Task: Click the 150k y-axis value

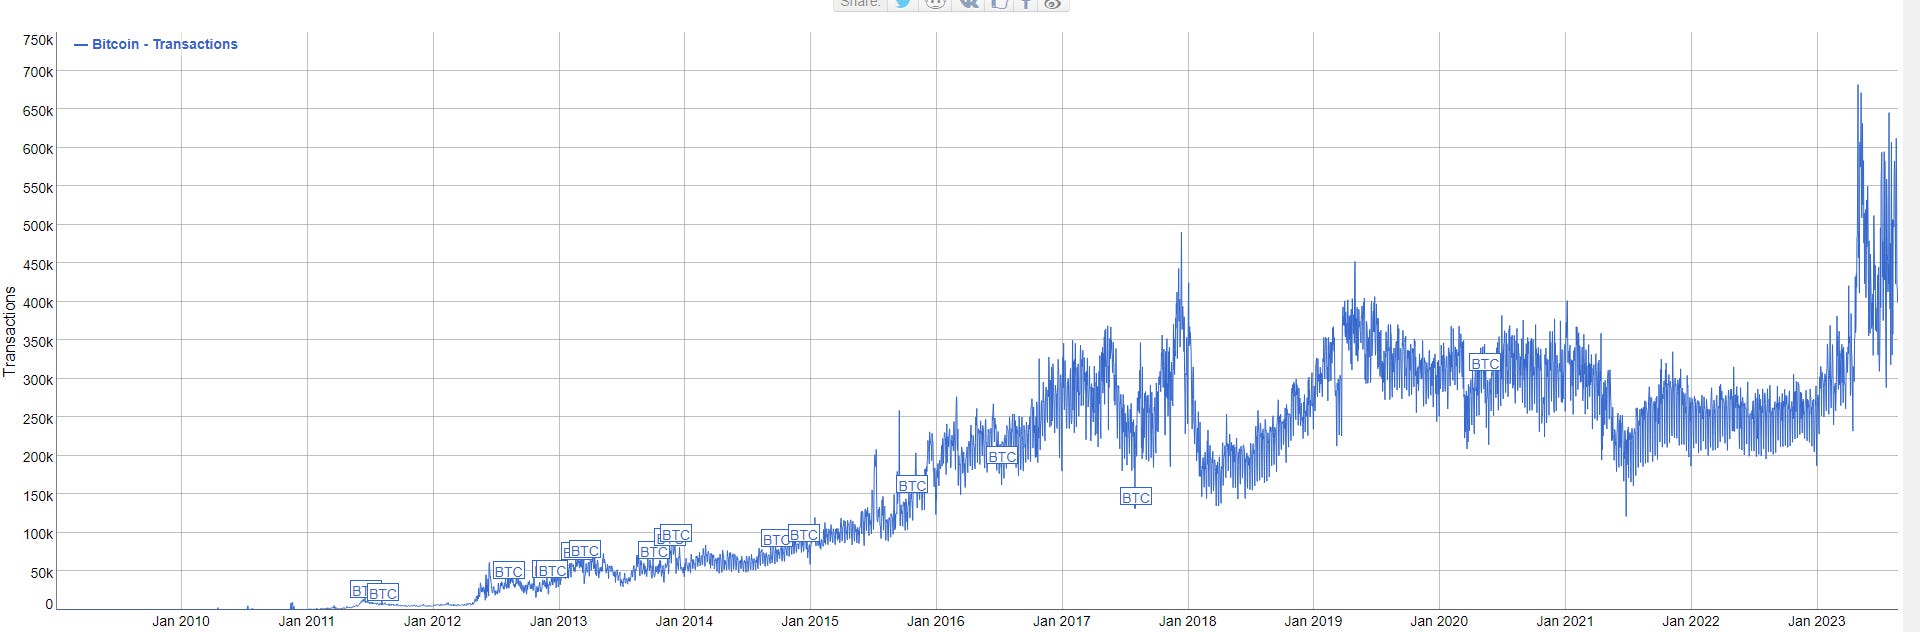Action: 38,496
